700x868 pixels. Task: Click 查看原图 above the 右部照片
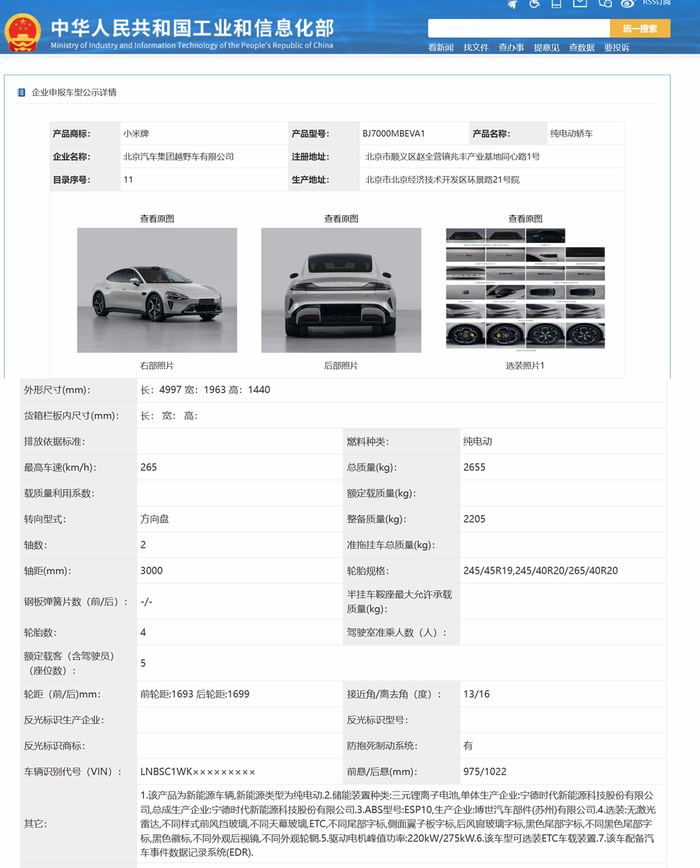[x=157, y=219]
